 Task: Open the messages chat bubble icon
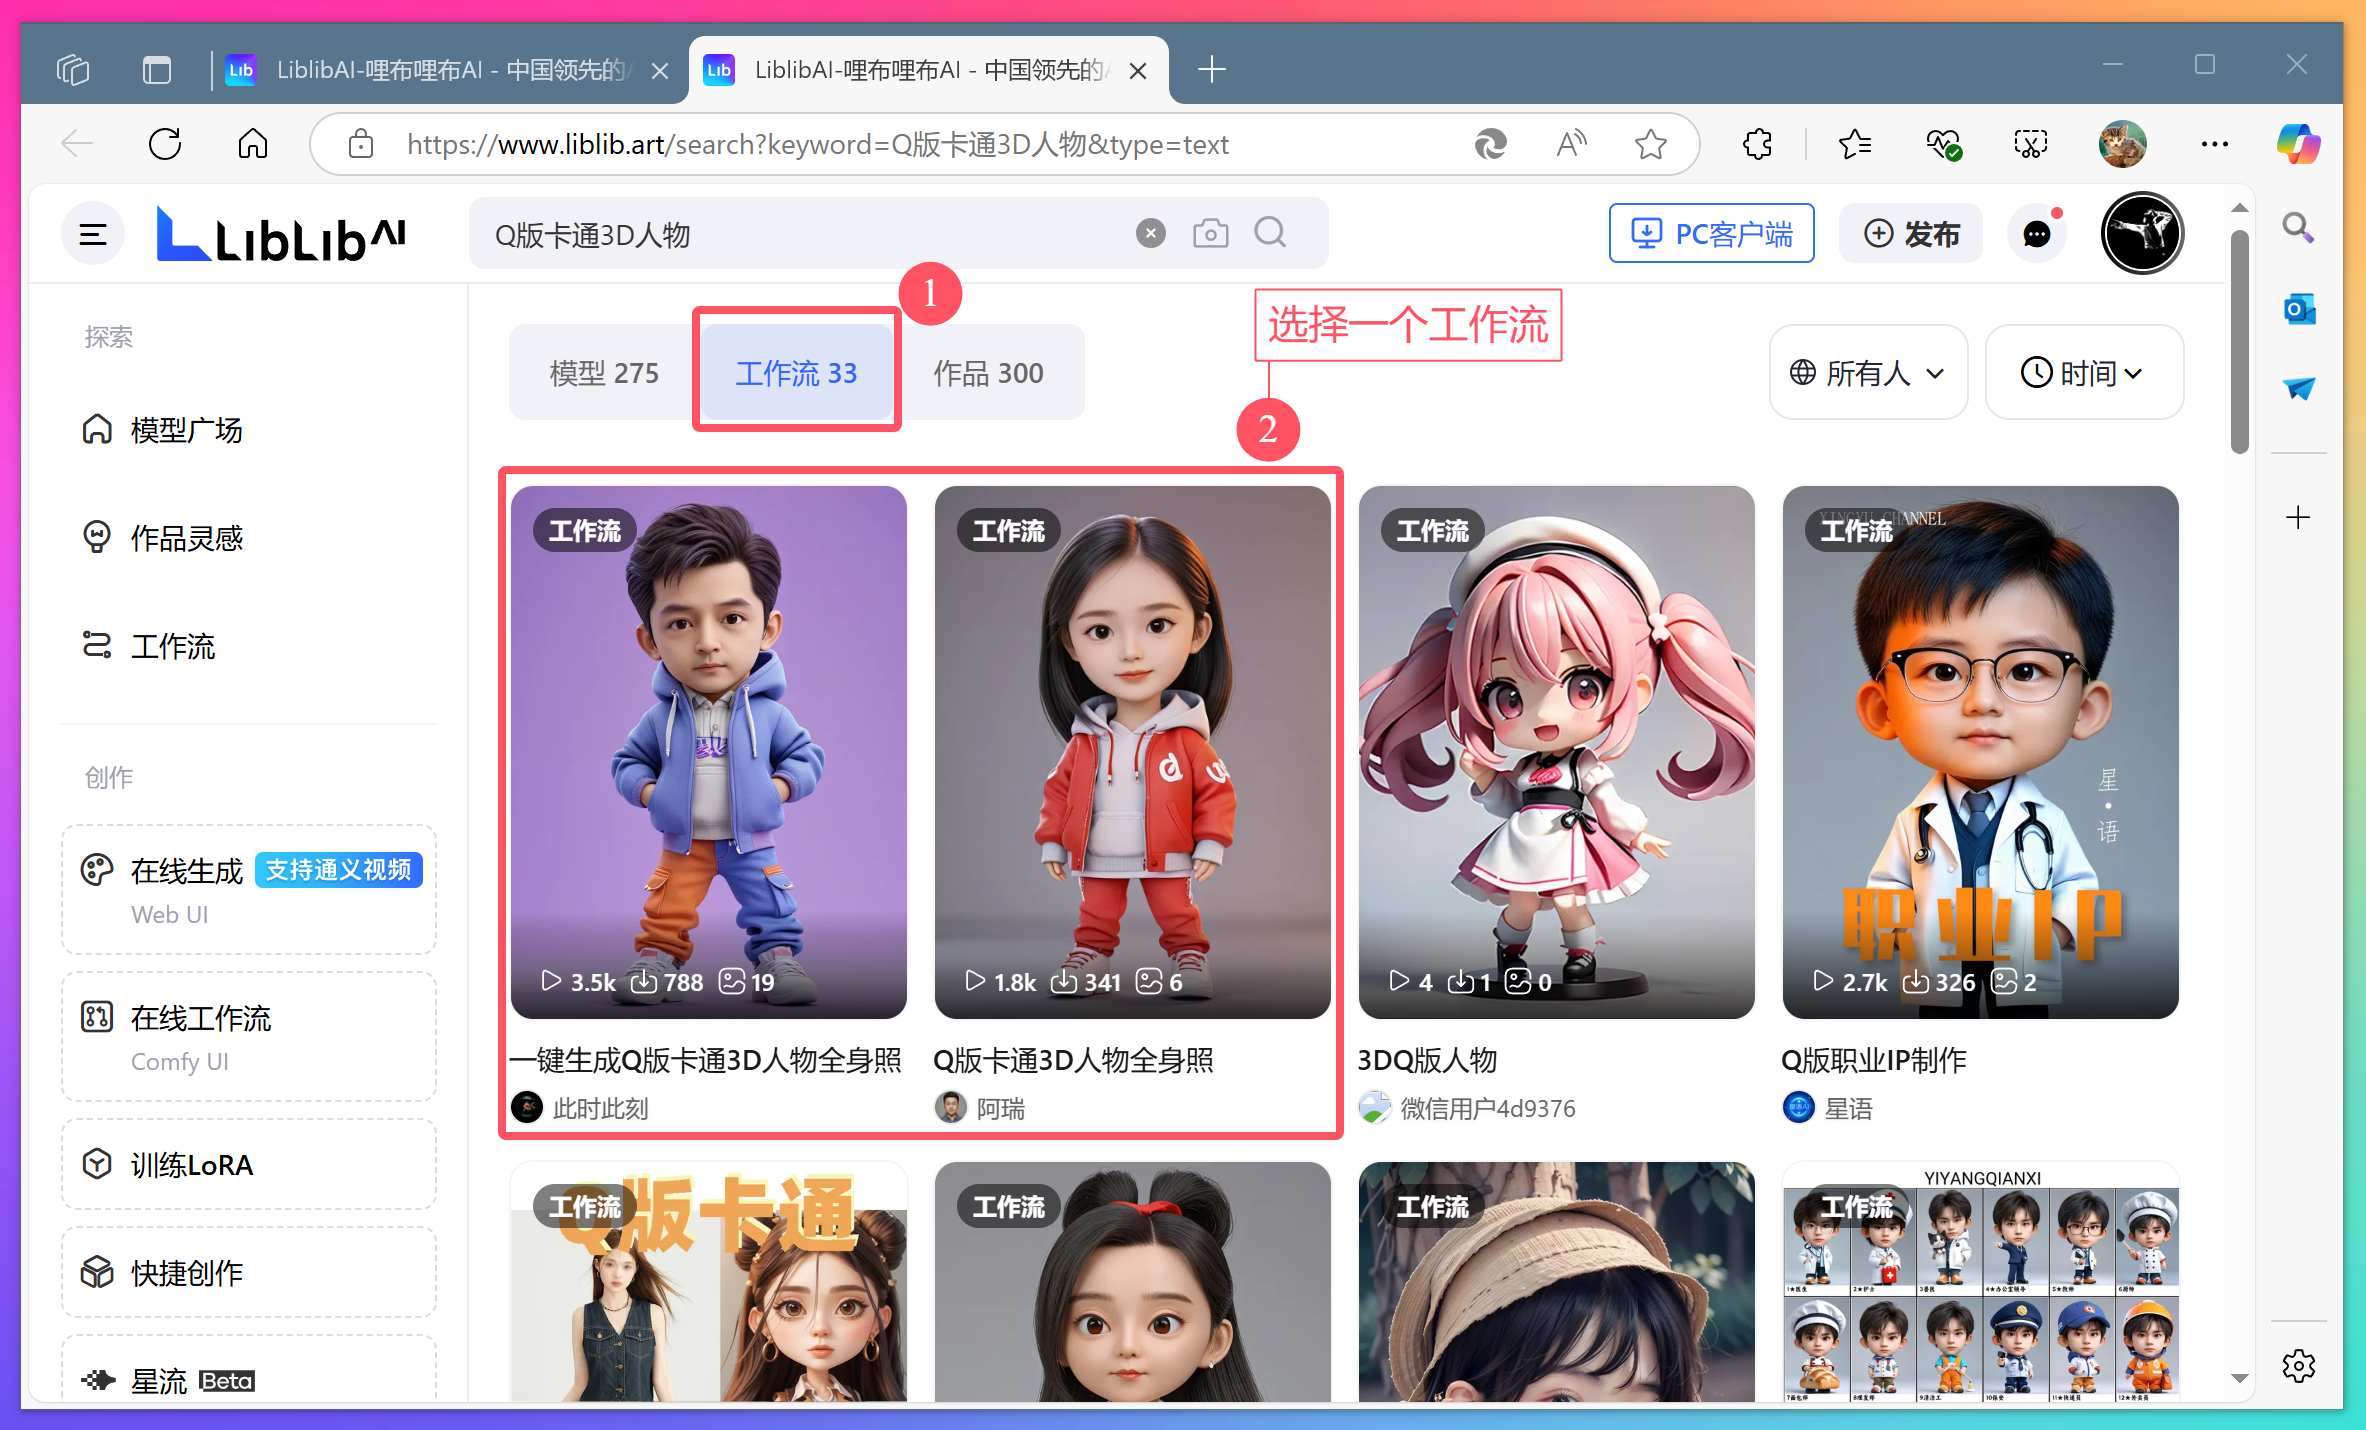pos(2036,234)
